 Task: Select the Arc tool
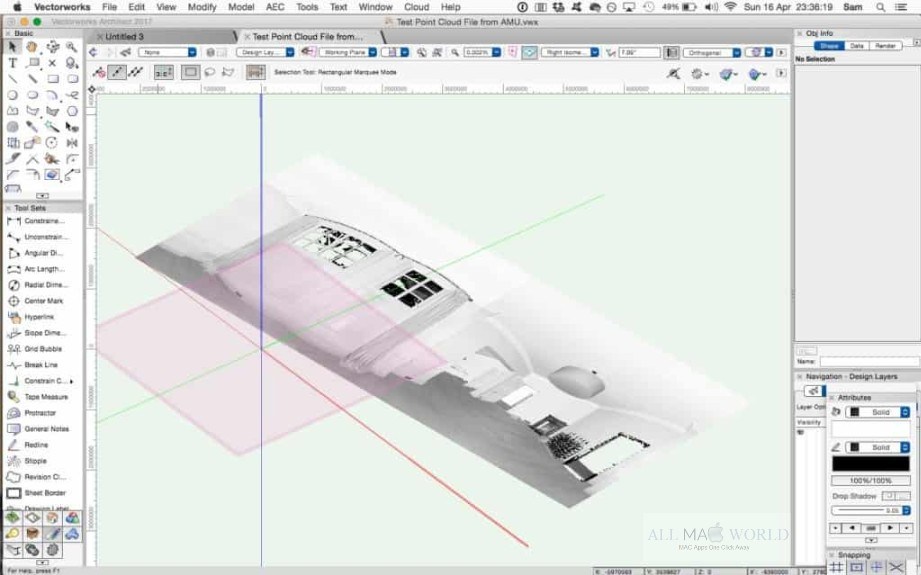pyautogui.click(x=52, y=95)
